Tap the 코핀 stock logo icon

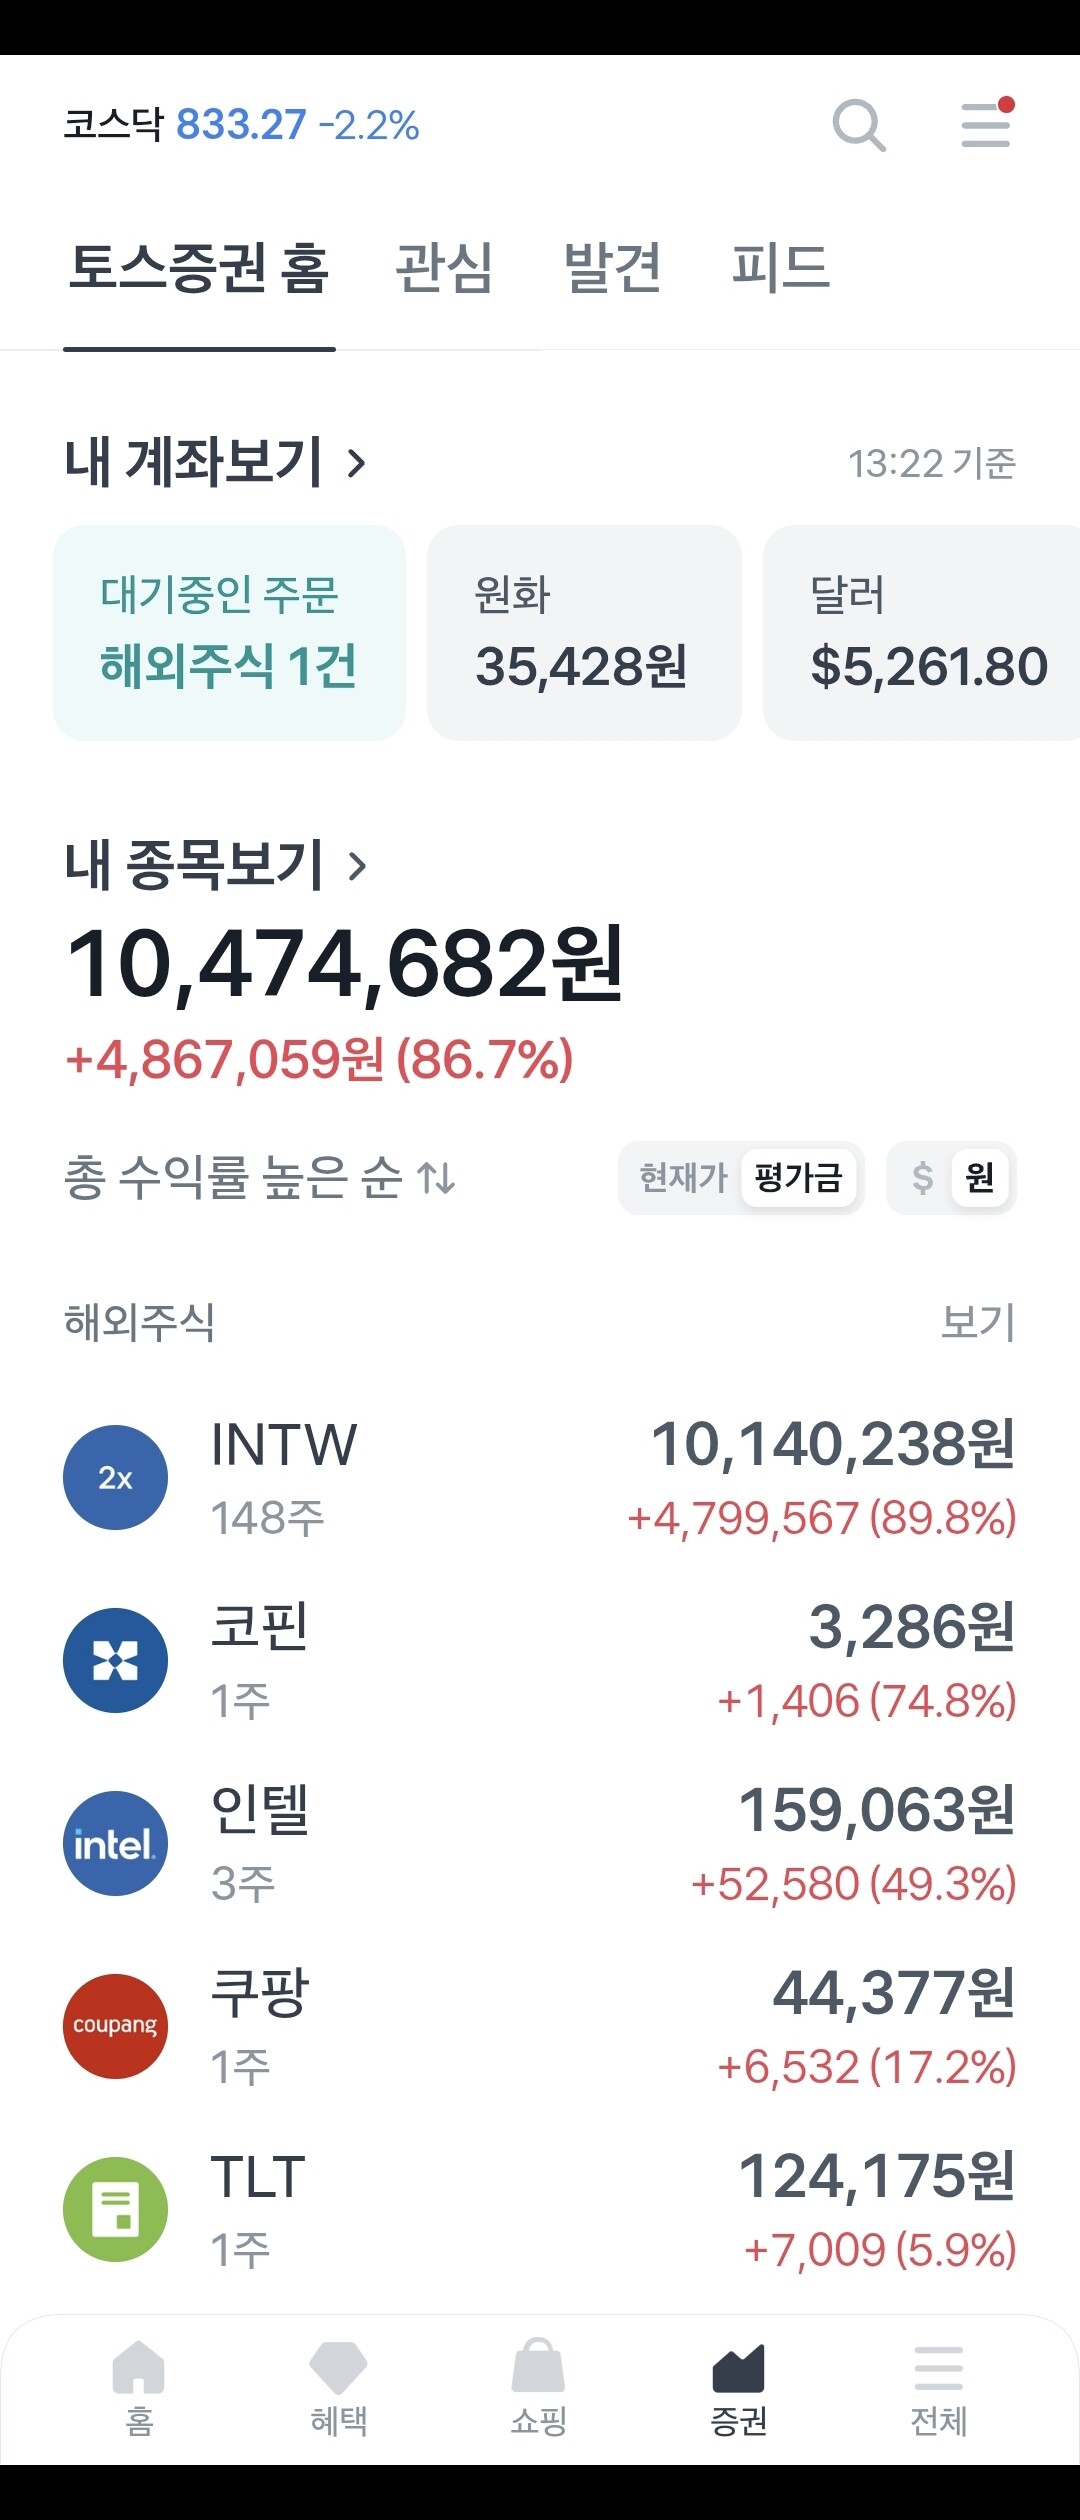click(115, 1660)
